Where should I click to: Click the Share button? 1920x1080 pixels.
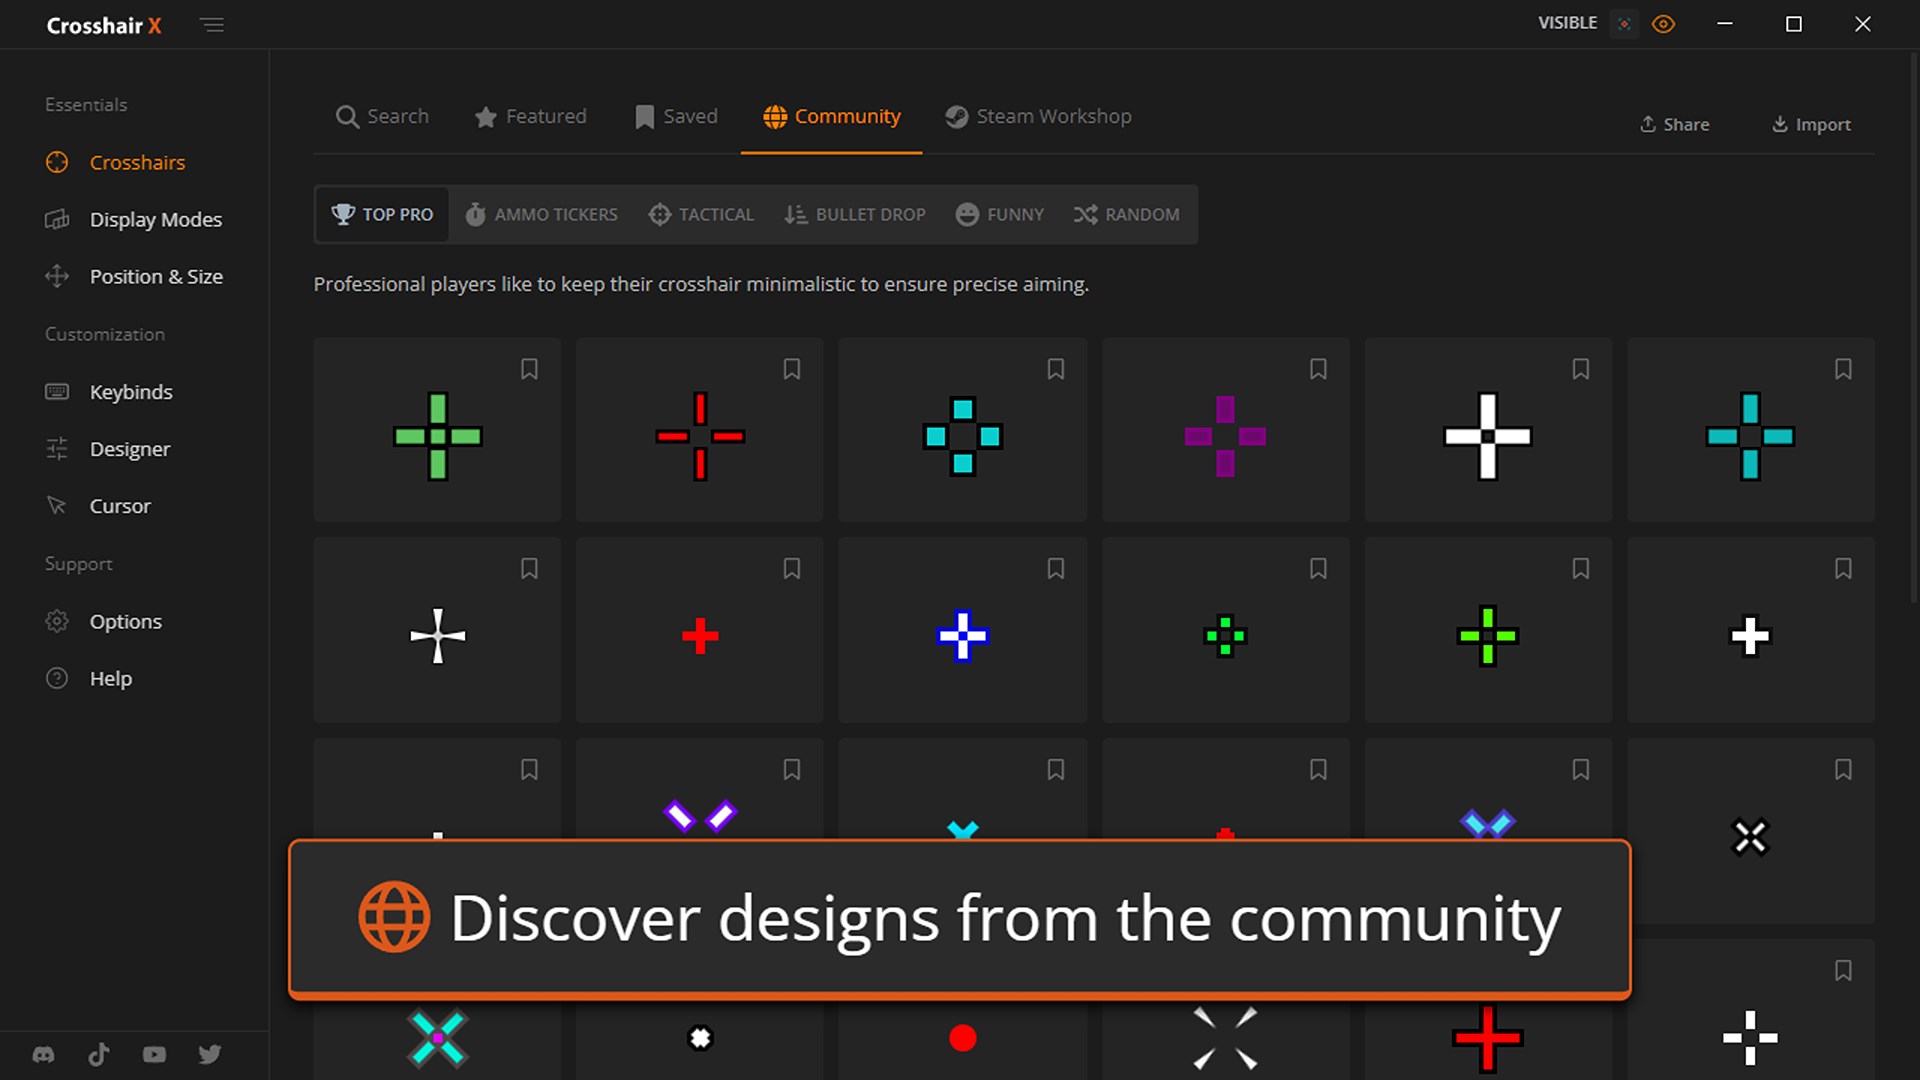pyautogui.click(x=1674, y=124)
